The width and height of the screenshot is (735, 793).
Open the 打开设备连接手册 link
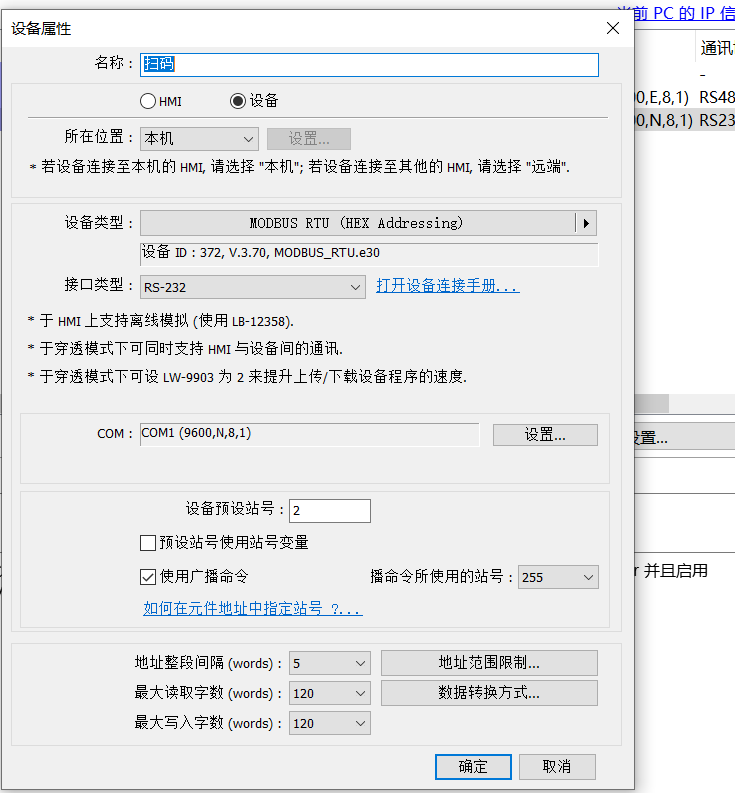[x=447, y=287]
